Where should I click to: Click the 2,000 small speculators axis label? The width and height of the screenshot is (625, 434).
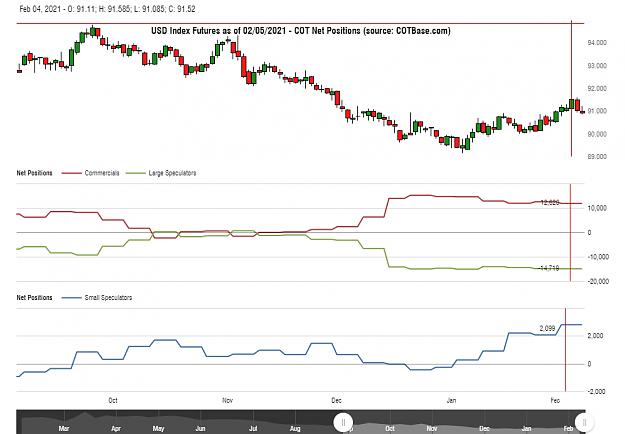tap(596, 336)
